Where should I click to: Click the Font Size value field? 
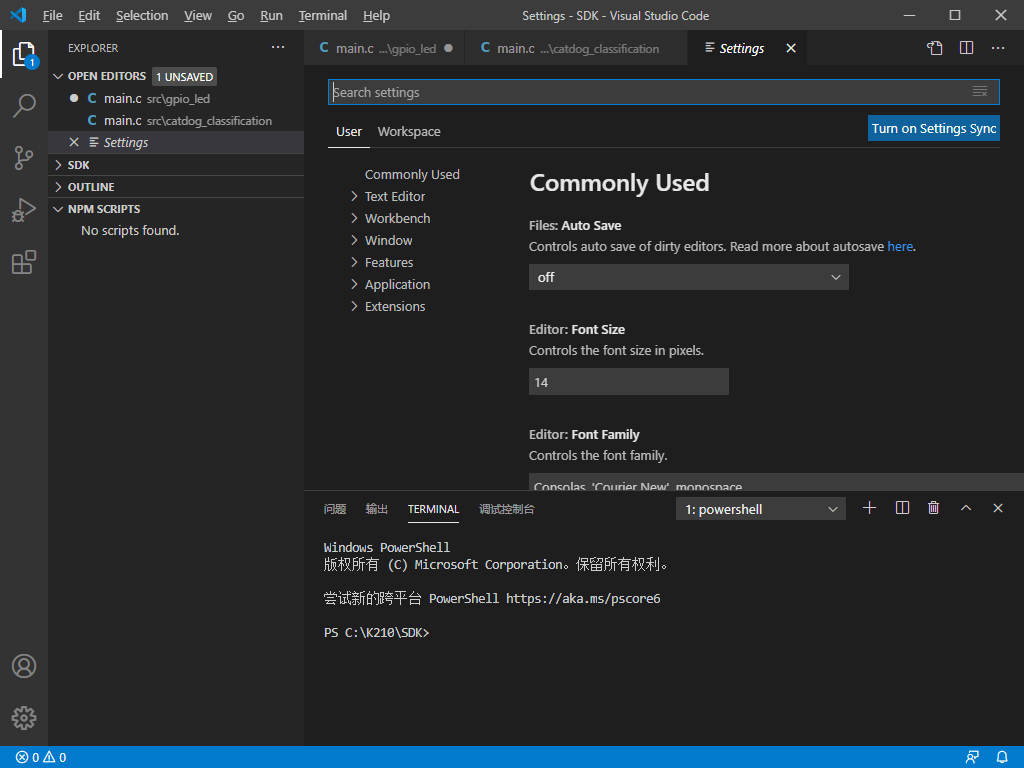point(628,382)
